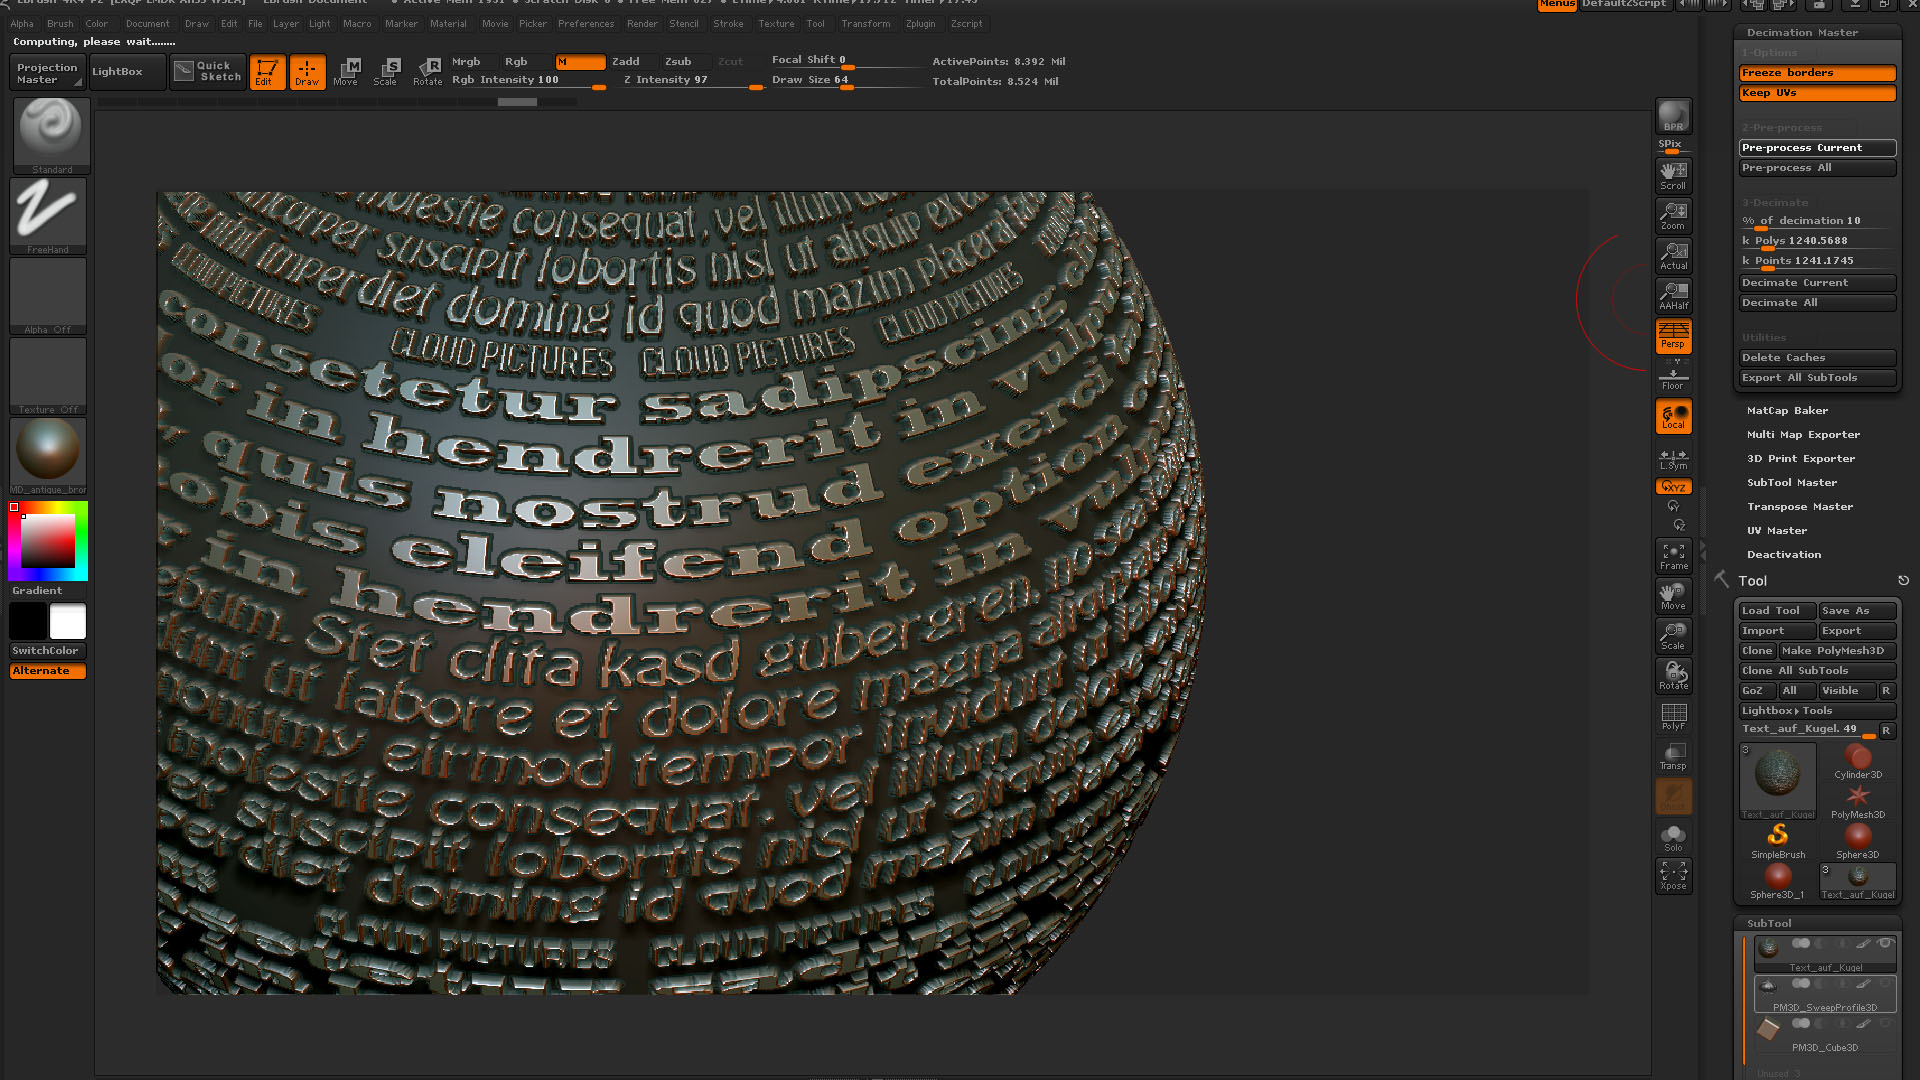
Task: Toggle PolyF polyframe display
Action: tap(1673, 716)
